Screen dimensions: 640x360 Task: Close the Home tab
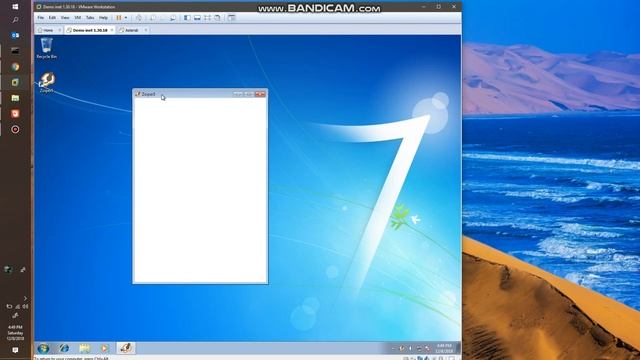60,30
